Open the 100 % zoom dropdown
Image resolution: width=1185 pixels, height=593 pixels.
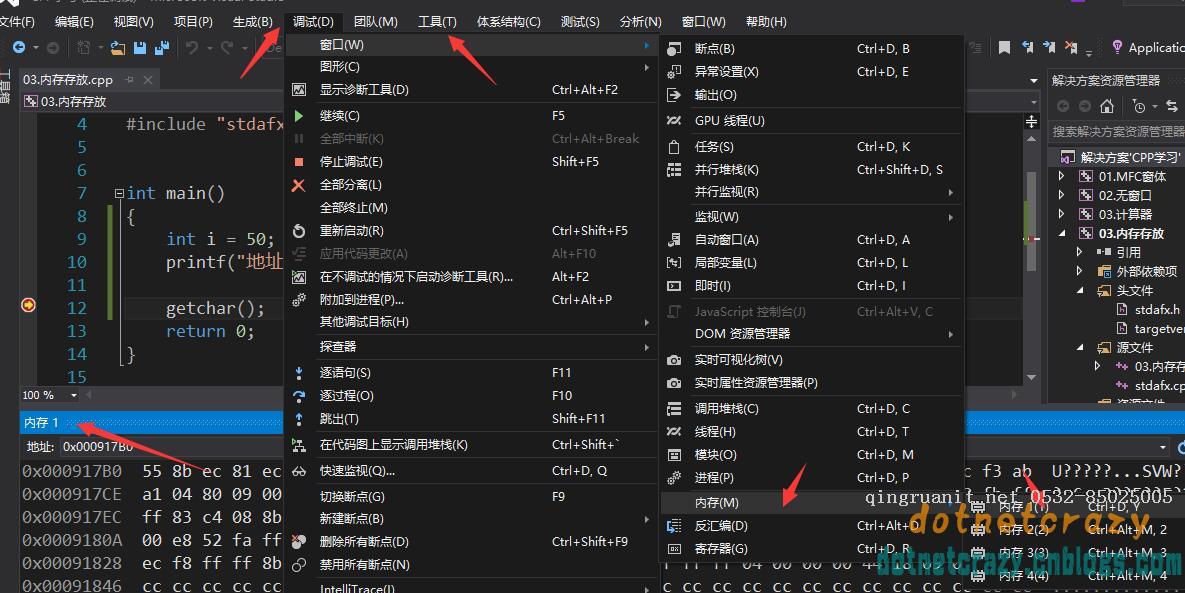pos(73,395)
